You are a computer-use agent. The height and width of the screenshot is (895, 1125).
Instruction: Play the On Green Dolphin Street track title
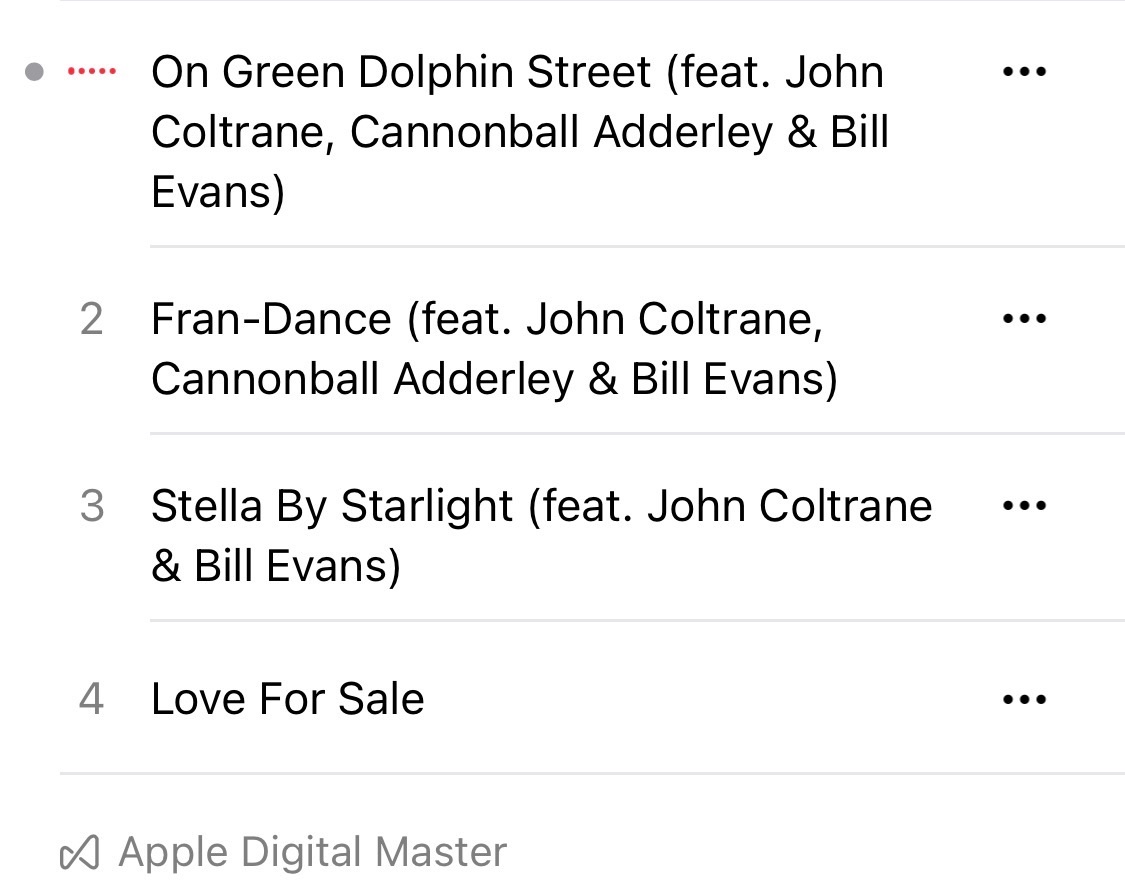[400, 72]
